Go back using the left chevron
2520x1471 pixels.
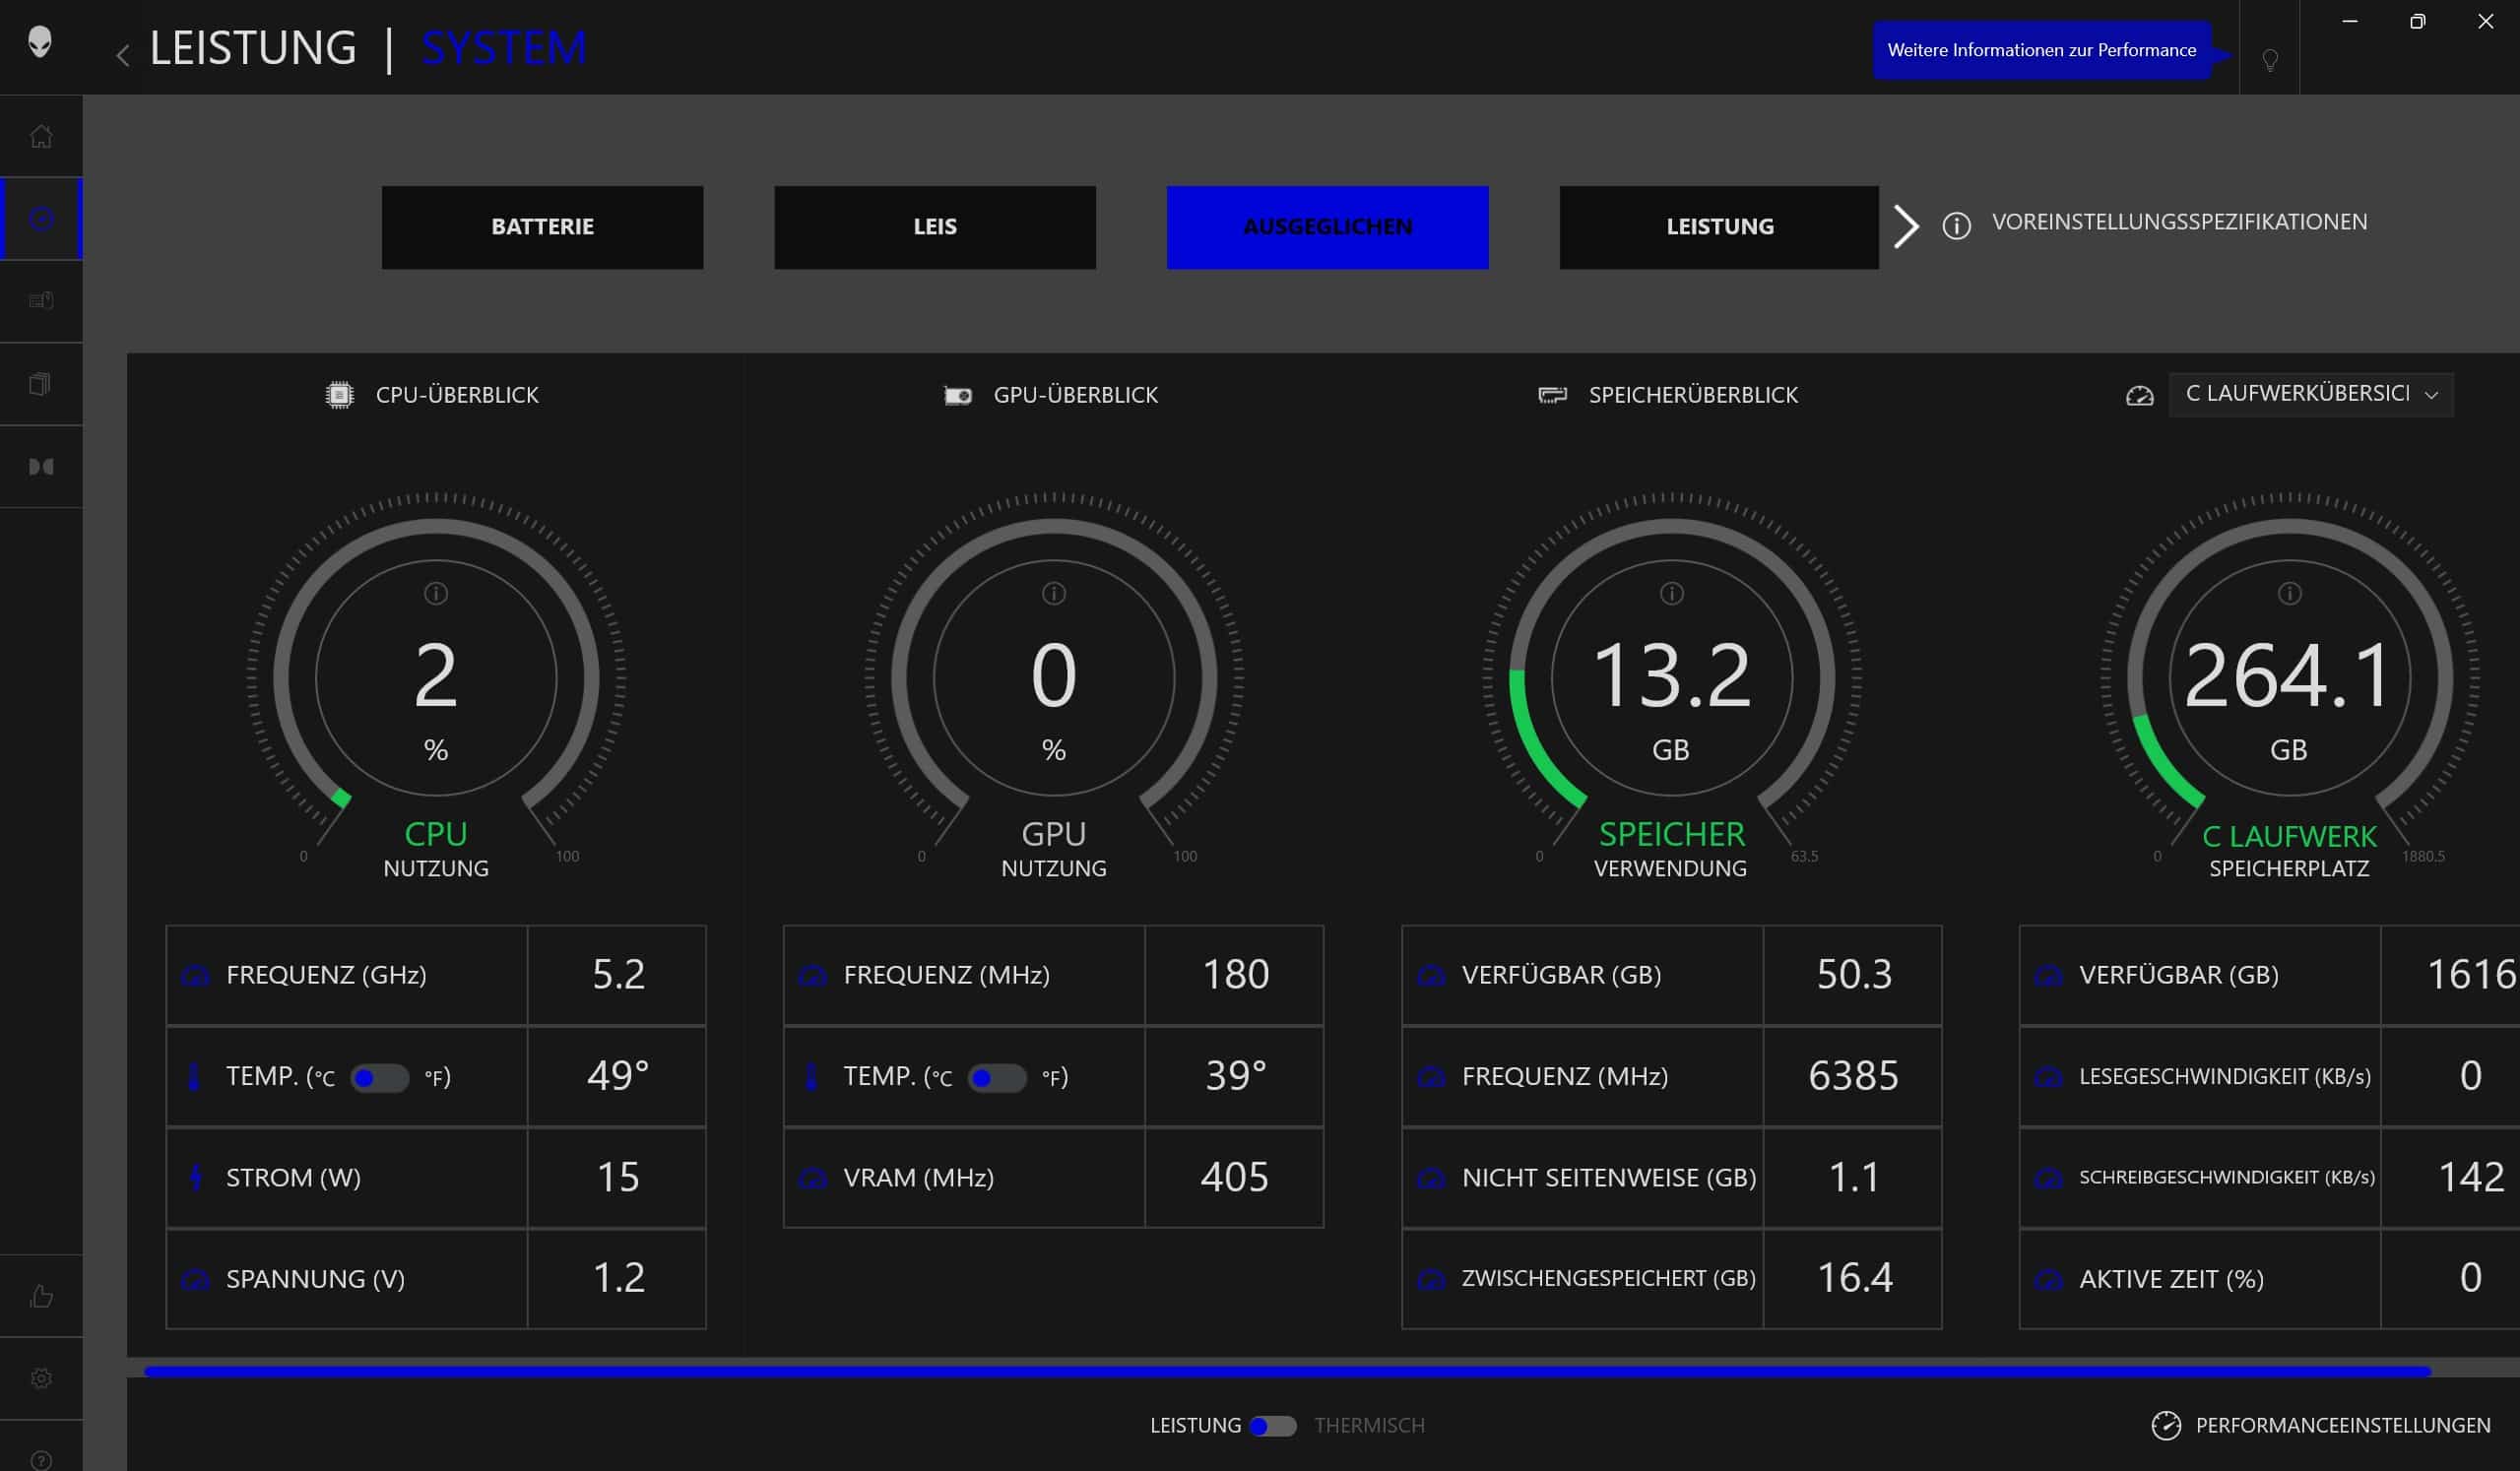coord(123,55)
